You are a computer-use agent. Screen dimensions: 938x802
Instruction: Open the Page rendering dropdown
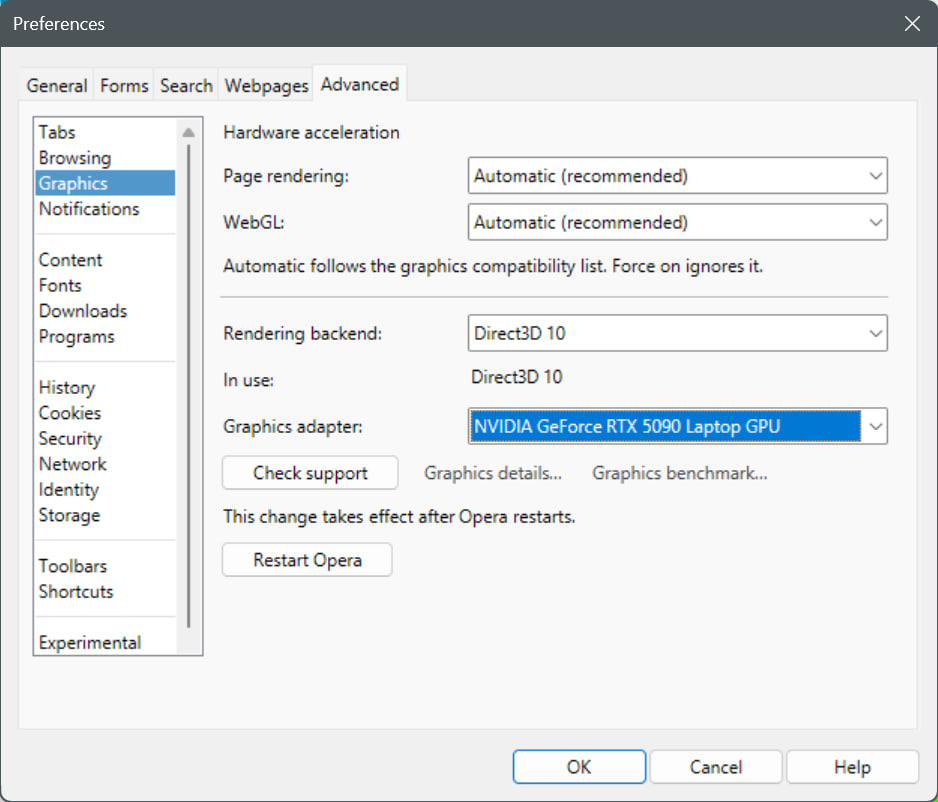tap(677, 176)
